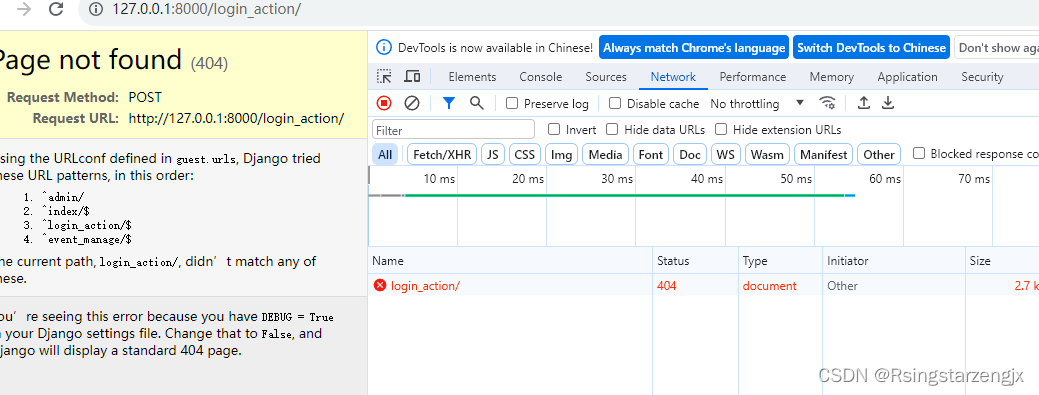Switch to the Sources tab

pyautogui.click(x=606, y=77)
